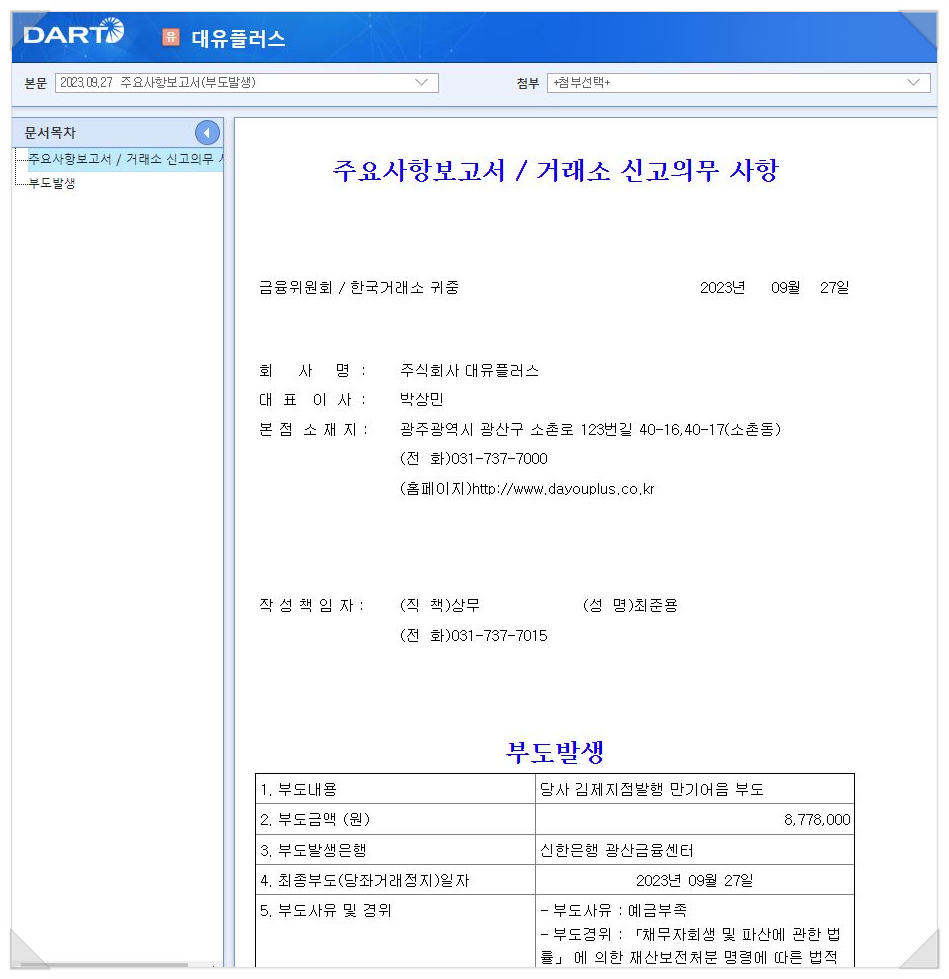Click the 본 점 소 재 지 label

313,429
